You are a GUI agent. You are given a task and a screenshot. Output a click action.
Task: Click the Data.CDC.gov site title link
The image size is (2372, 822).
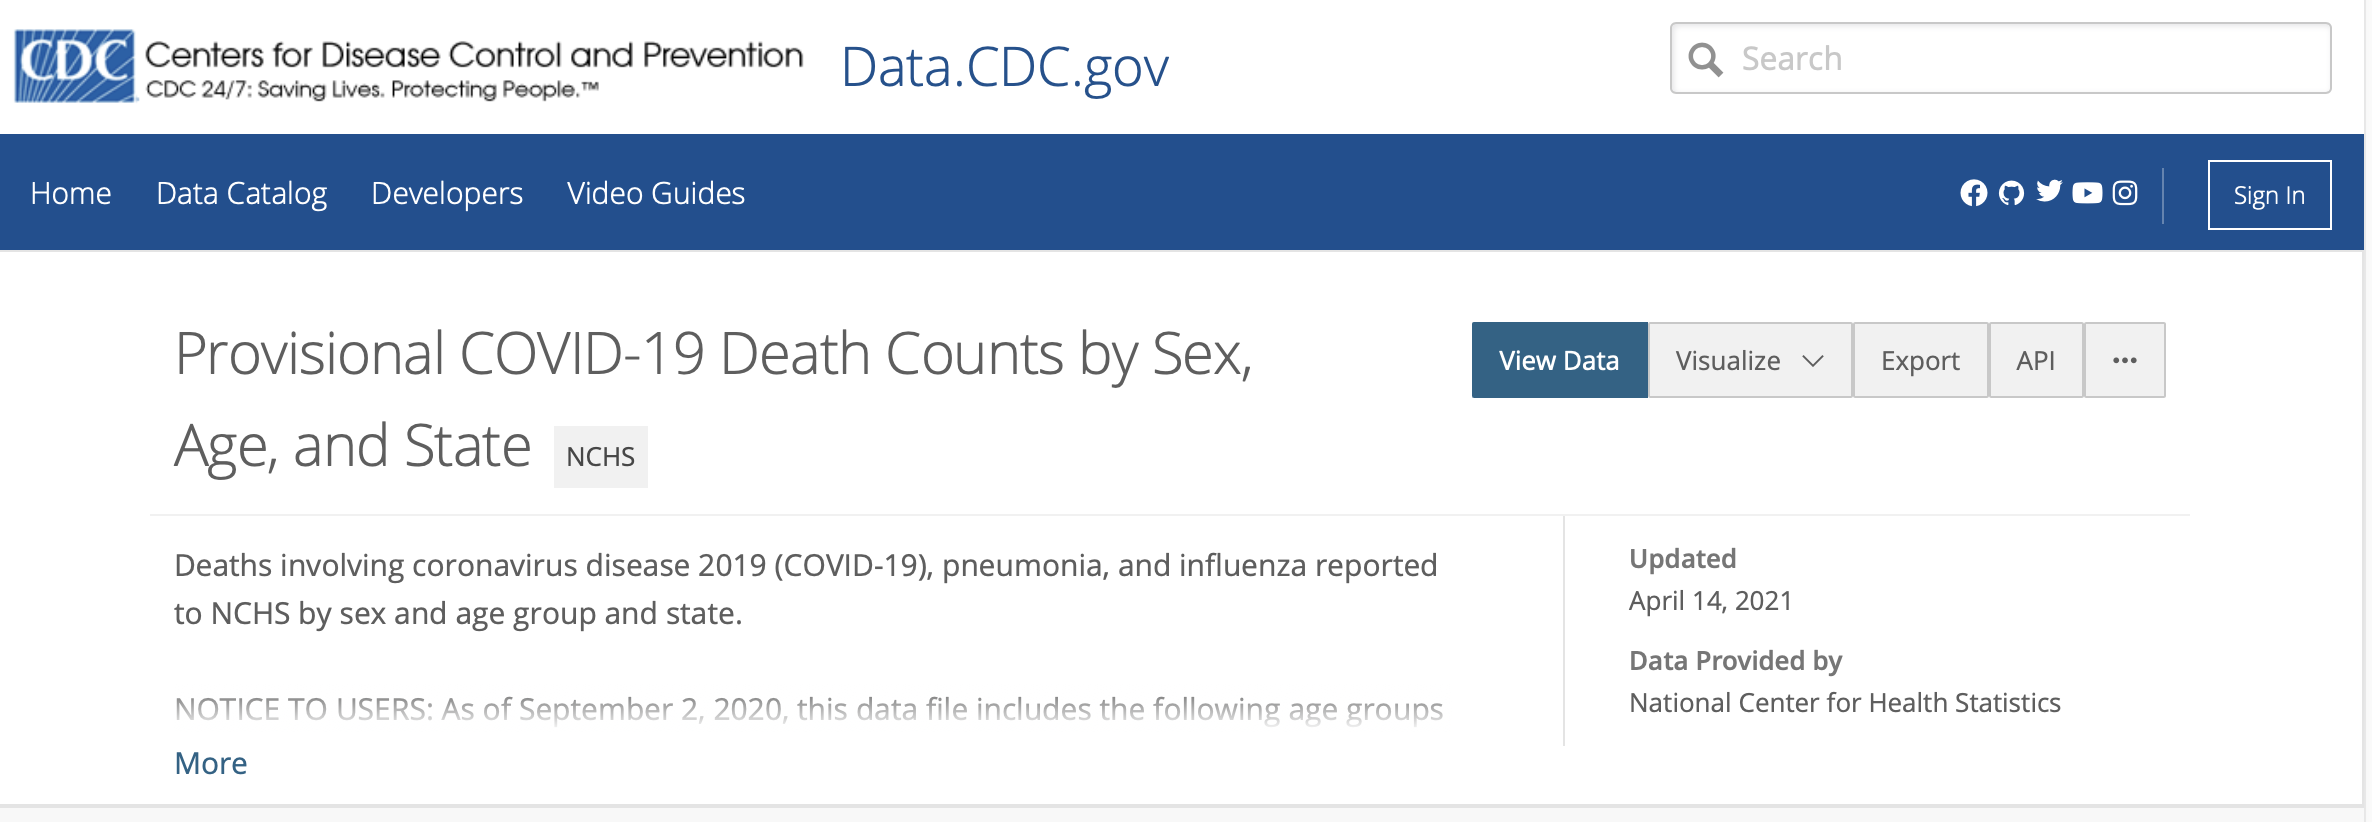click(x=1005, y=68)
